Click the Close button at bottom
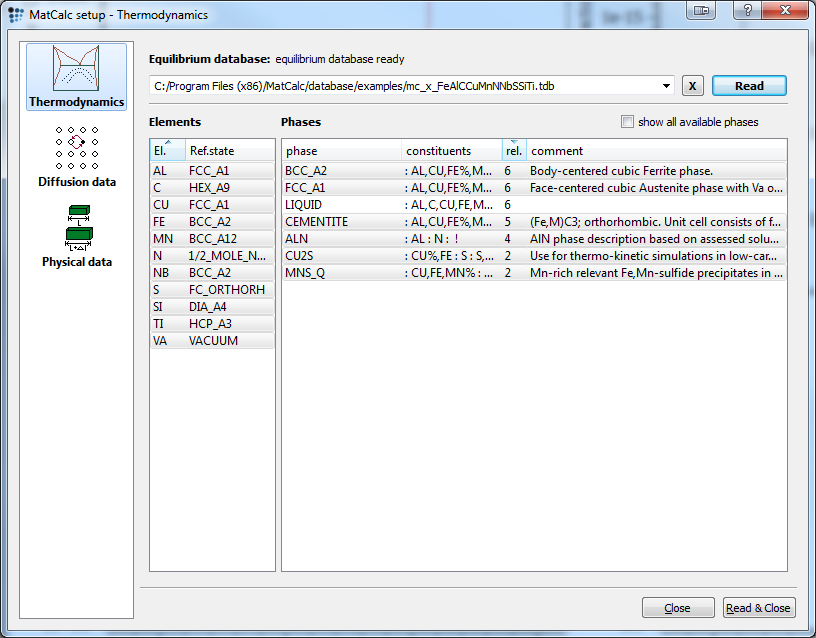 677,608
